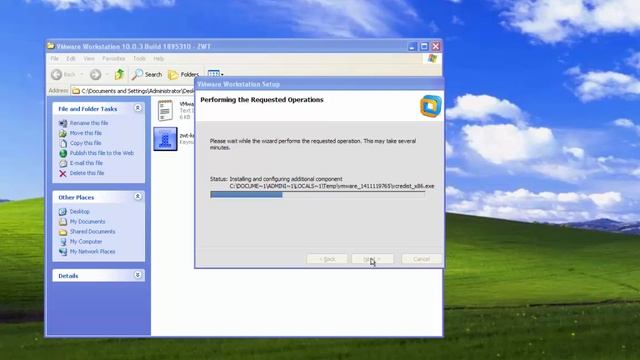Screen dimensions: 640x360
Task: Click the installation progress bar
Action: tap(318, 195)
